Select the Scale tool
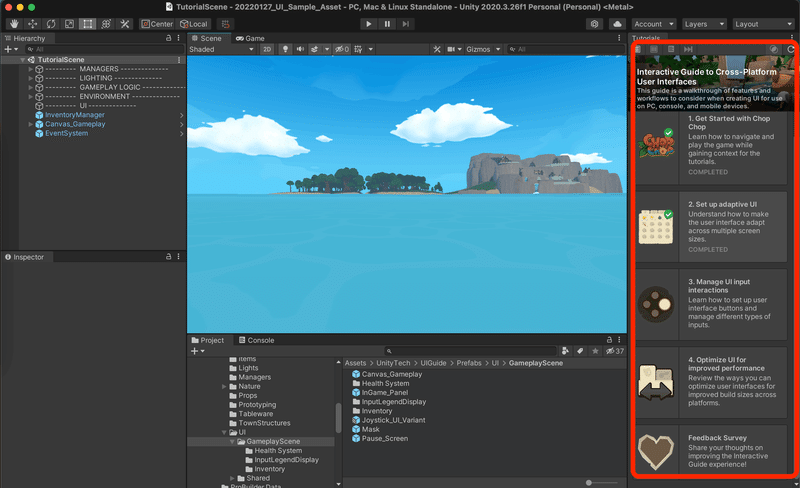Screen dimensions: 800x488 [69, 24]
